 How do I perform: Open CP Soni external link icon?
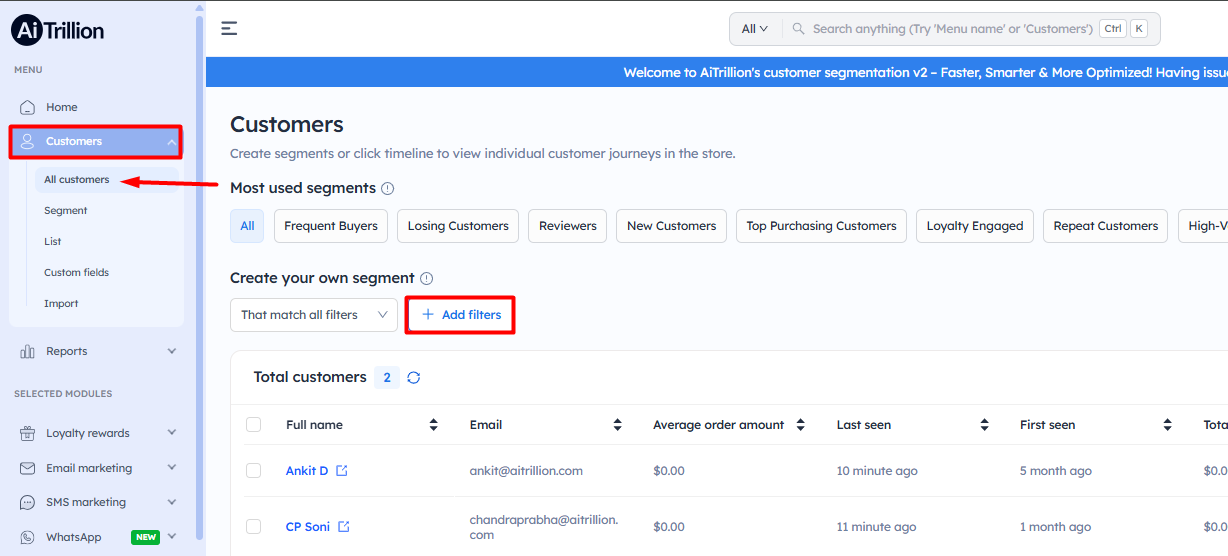pos(344,527)
